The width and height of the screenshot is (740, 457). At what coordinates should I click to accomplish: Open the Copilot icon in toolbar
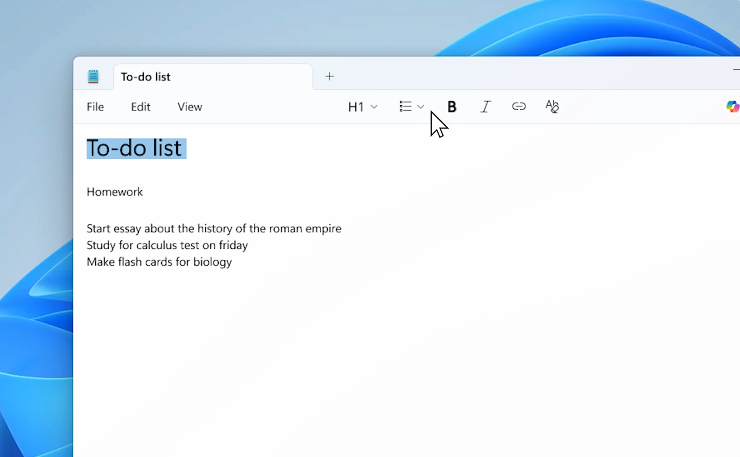pos(732,107)
